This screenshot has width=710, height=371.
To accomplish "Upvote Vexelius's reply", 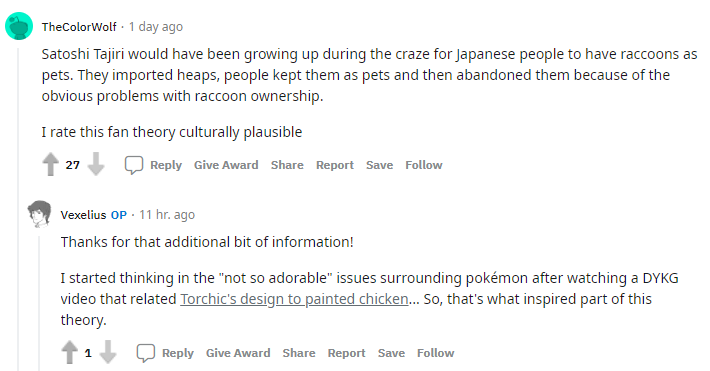I will (69, 352).
